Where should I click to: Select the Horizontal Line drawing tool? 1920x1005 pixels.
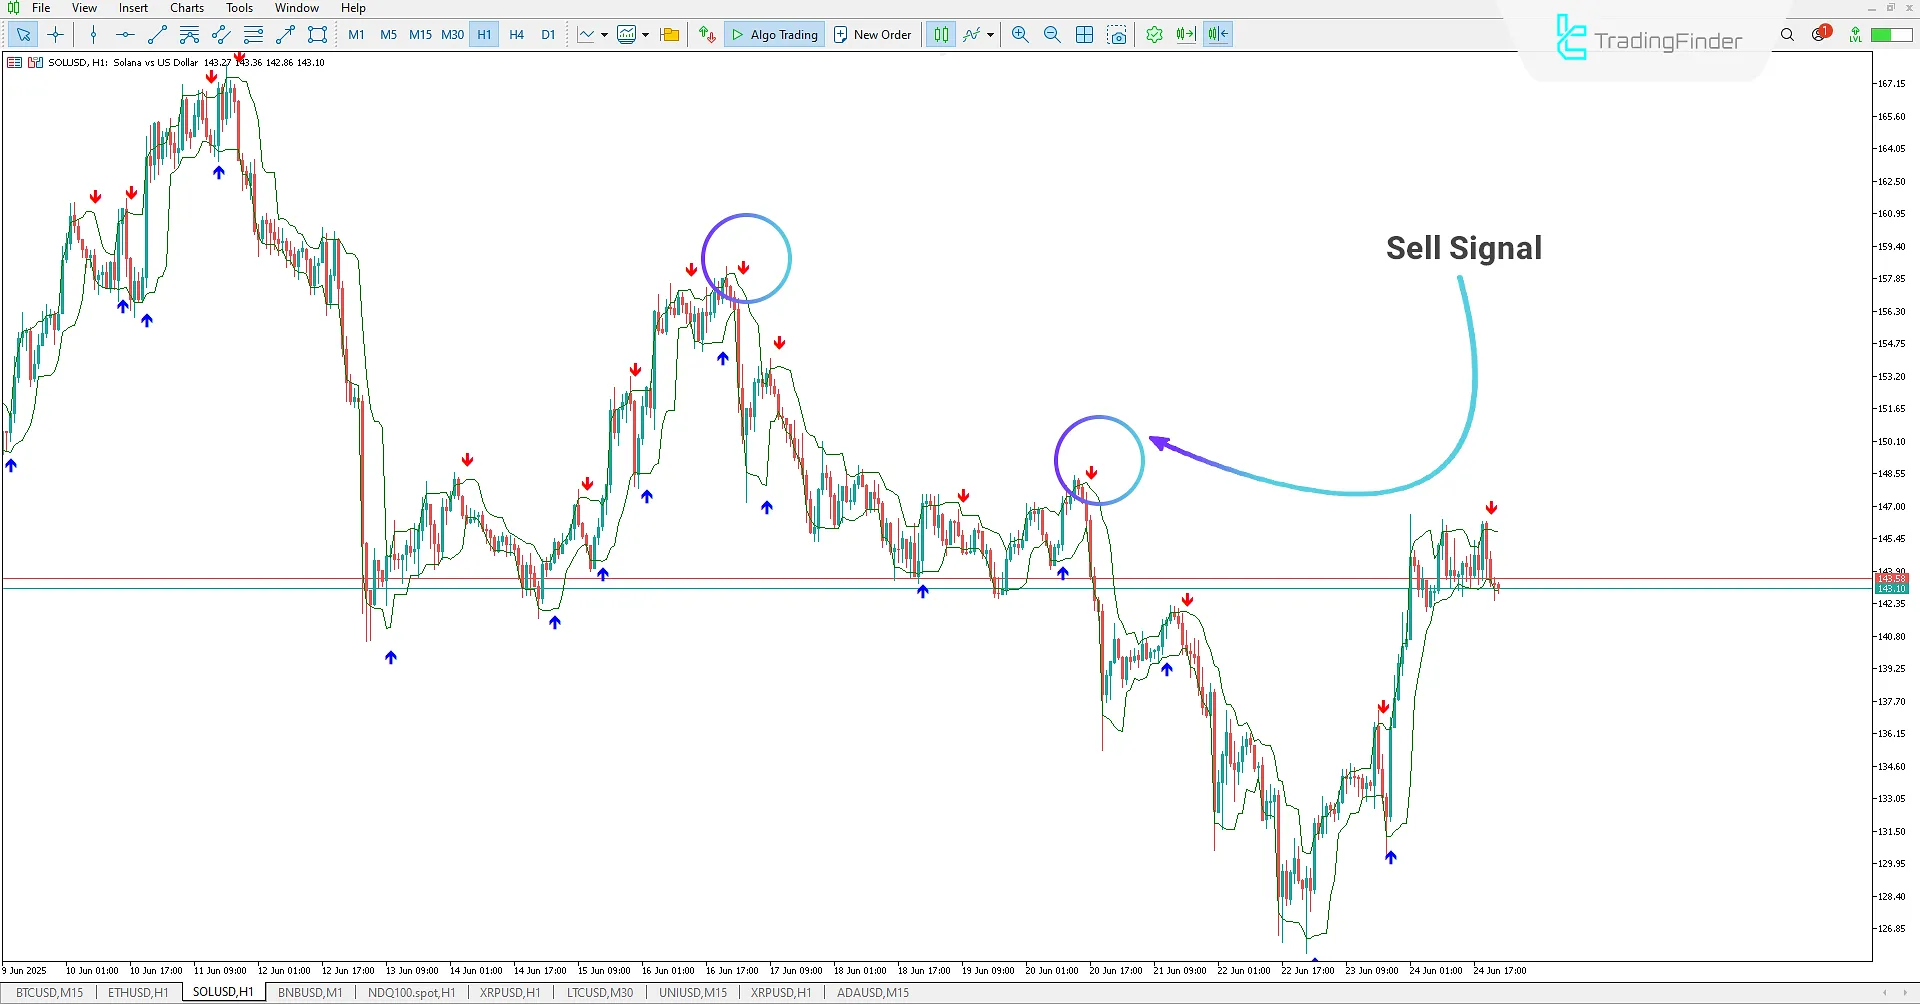(x=124, y=34)
